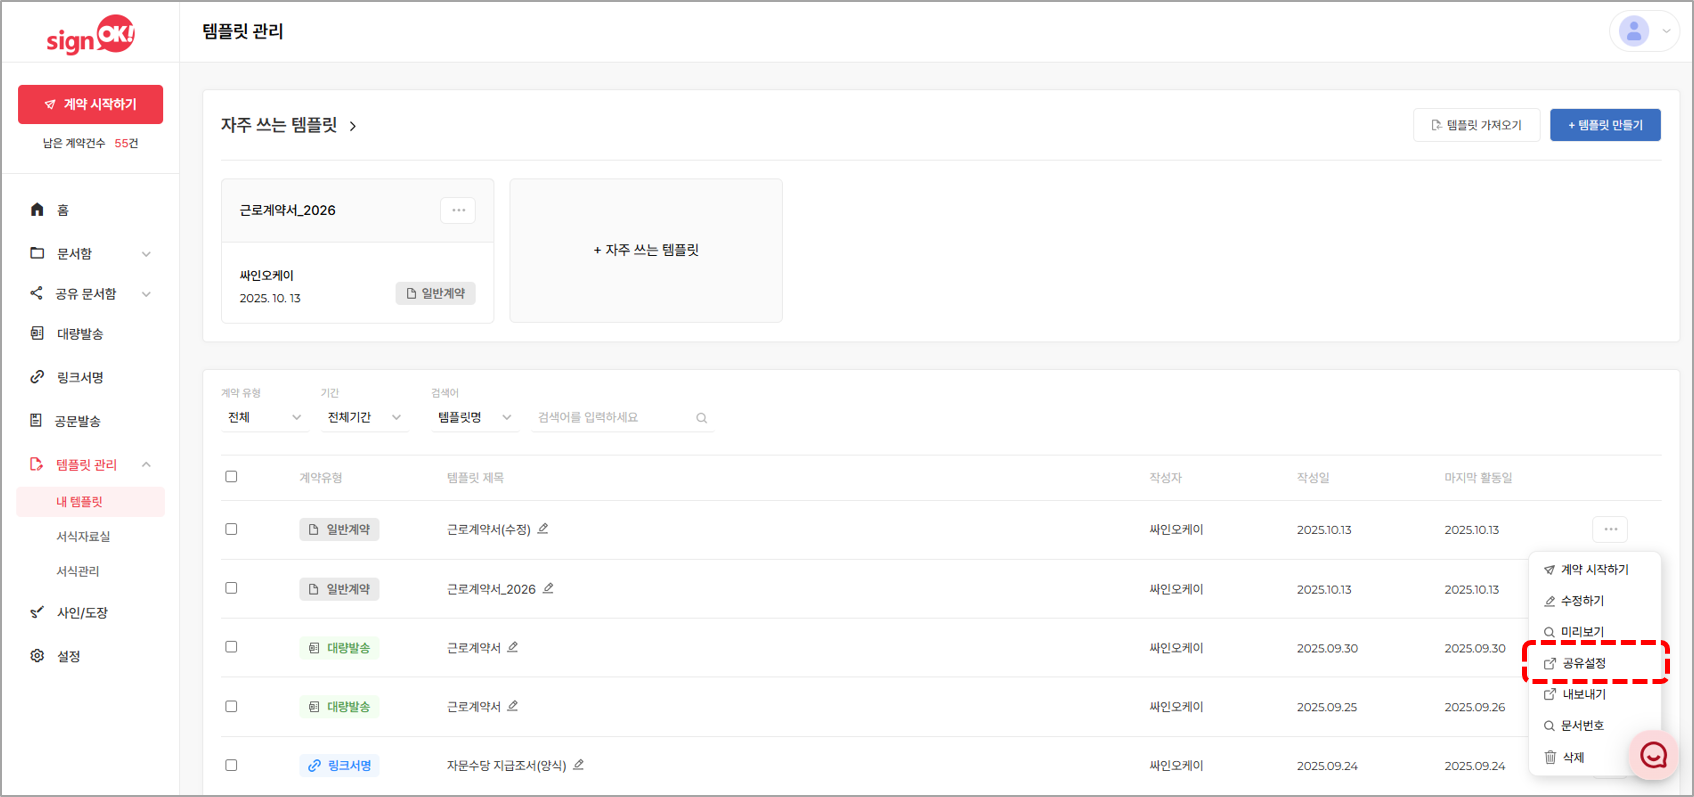Open the three-dot menu on 근로계약서_2026 card
Image resolution: width=1694 pixels, height=797 pixels.
[458, 210]
